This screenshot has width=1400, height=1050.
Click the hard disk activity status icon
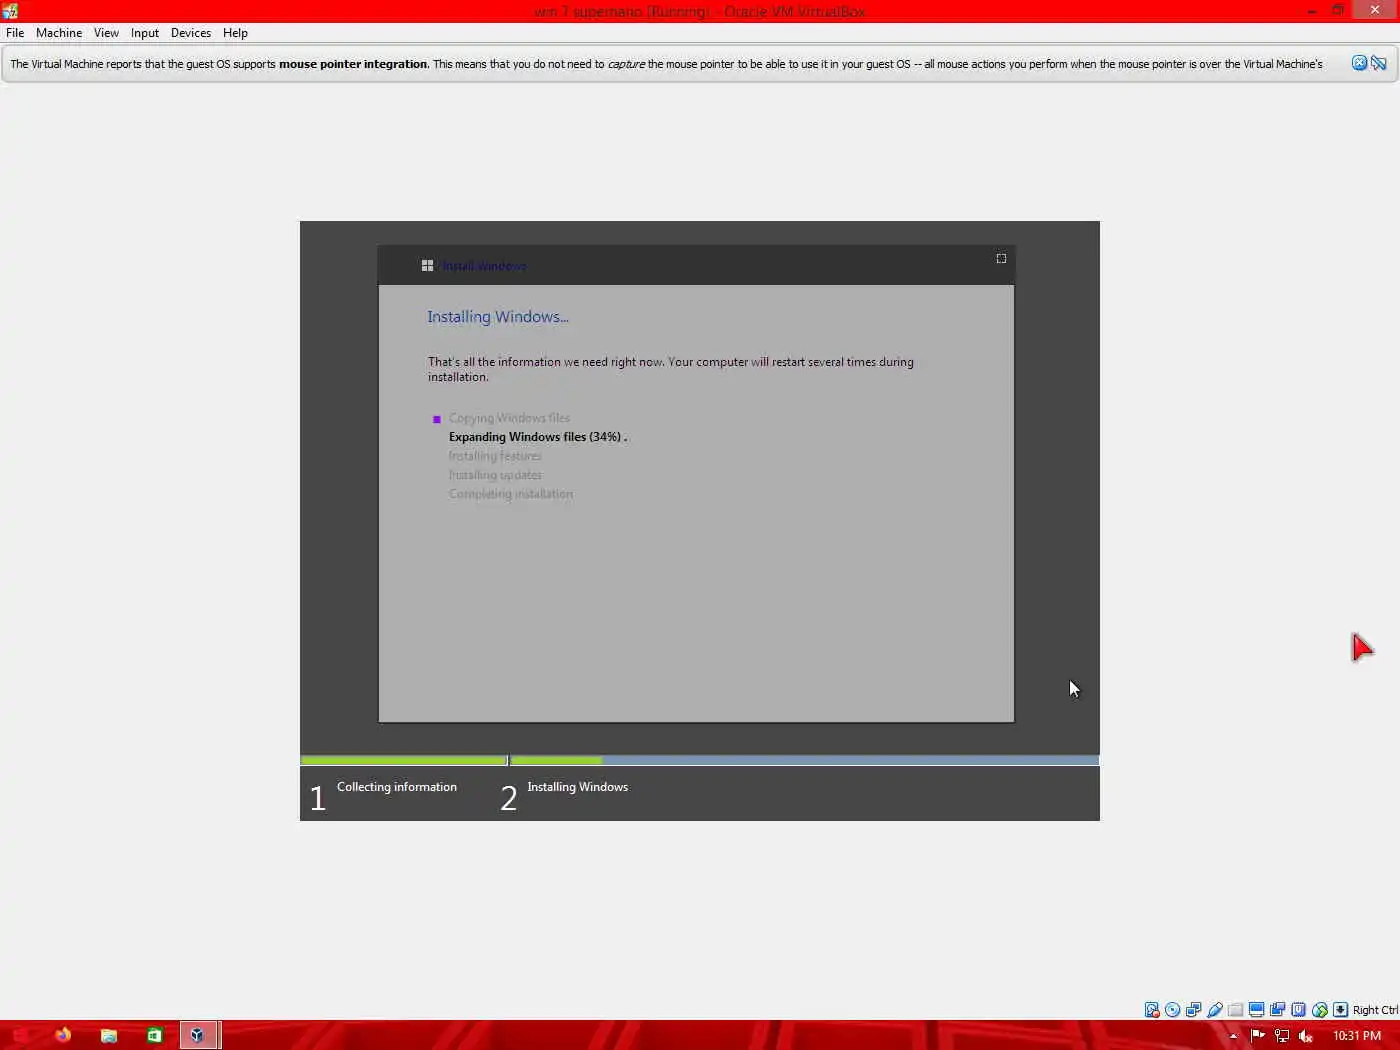(1152, 1010)
